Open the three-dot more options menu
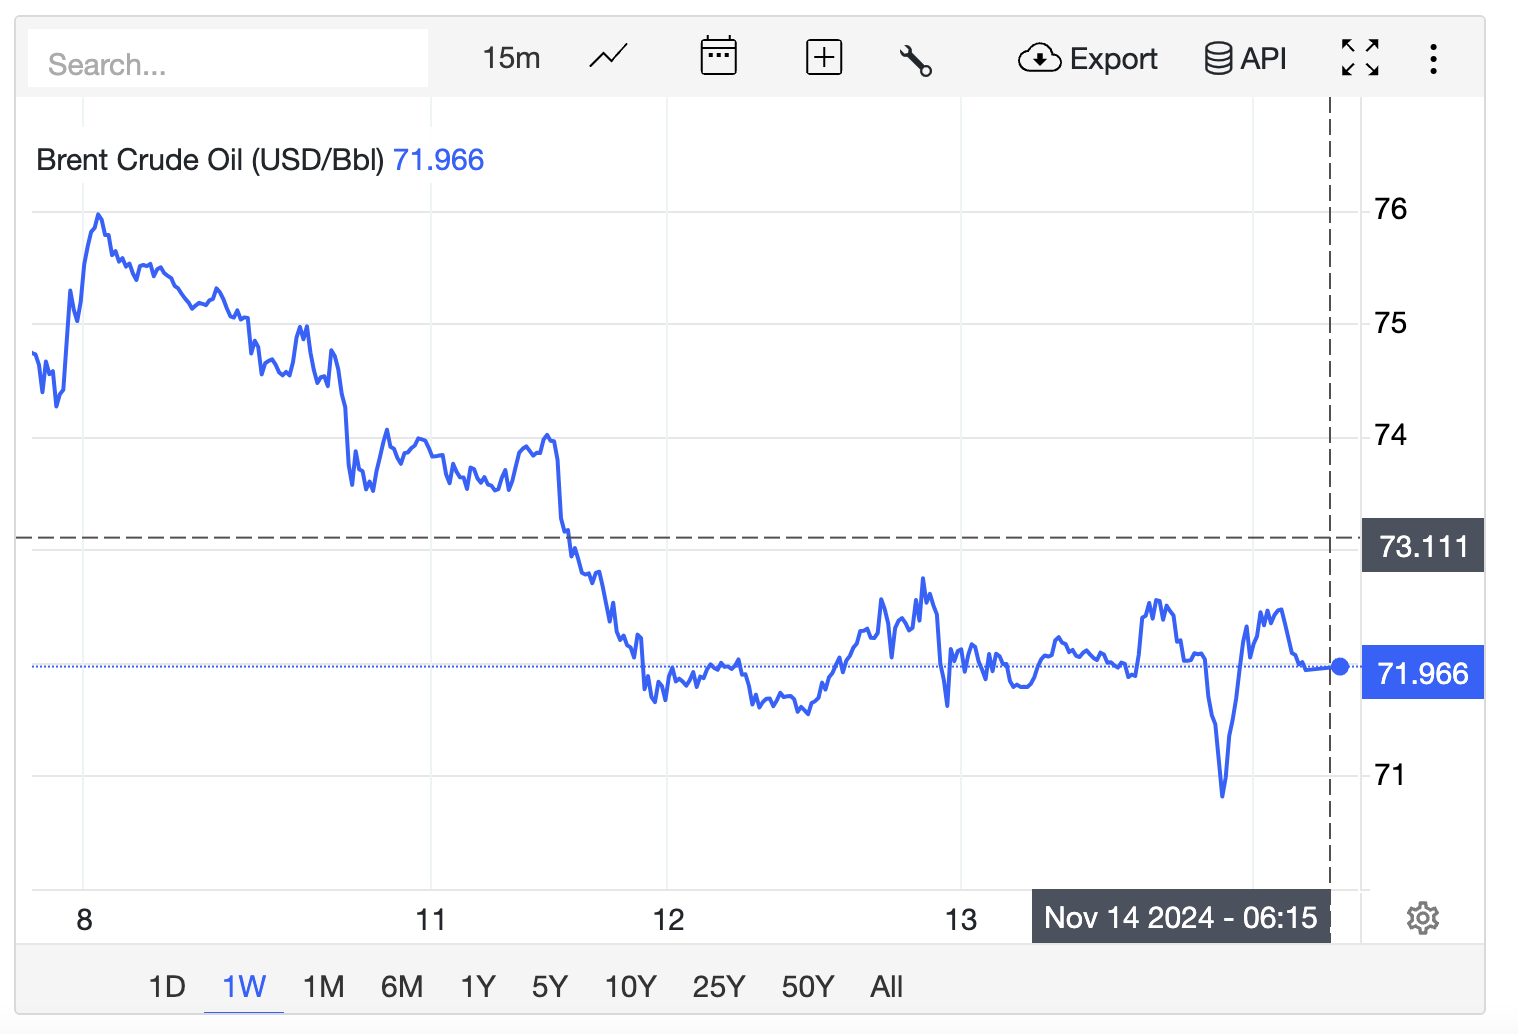The width and height of the screenshot is (1518, 1034). point(1434,59)
